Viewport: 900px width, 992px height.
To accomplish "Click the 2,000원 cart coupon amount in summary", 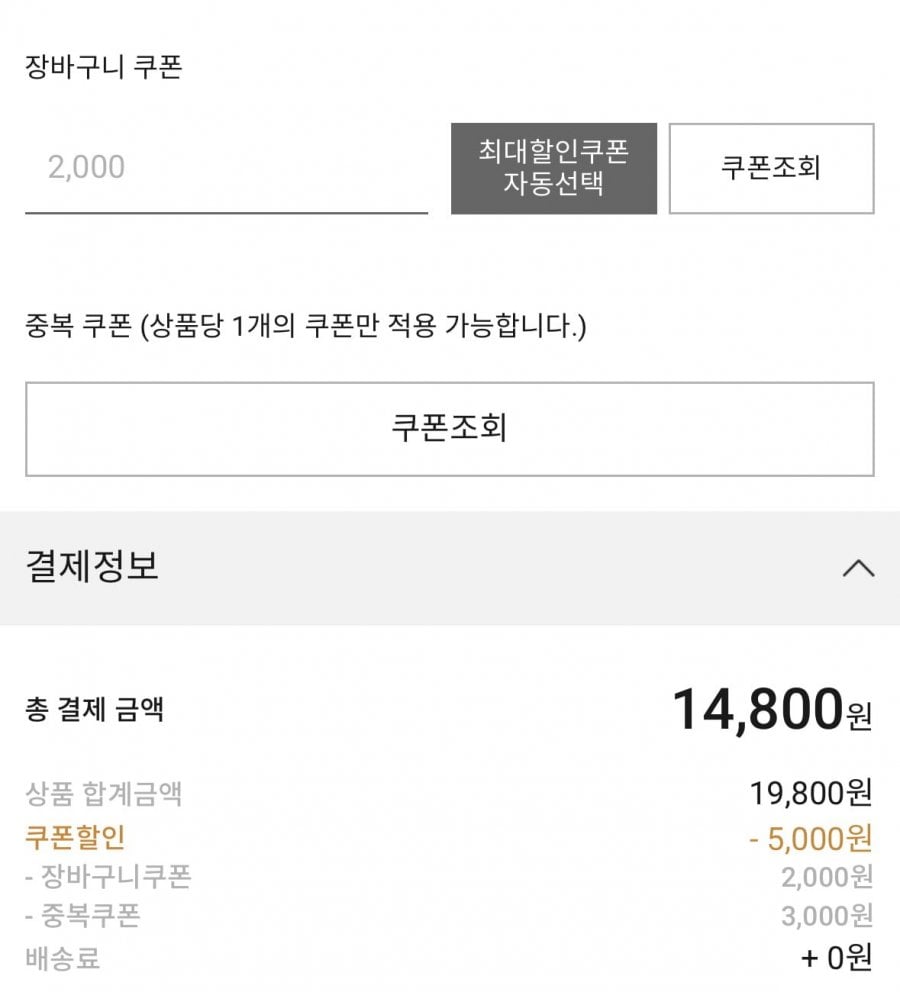I will [x=826, y=878].
